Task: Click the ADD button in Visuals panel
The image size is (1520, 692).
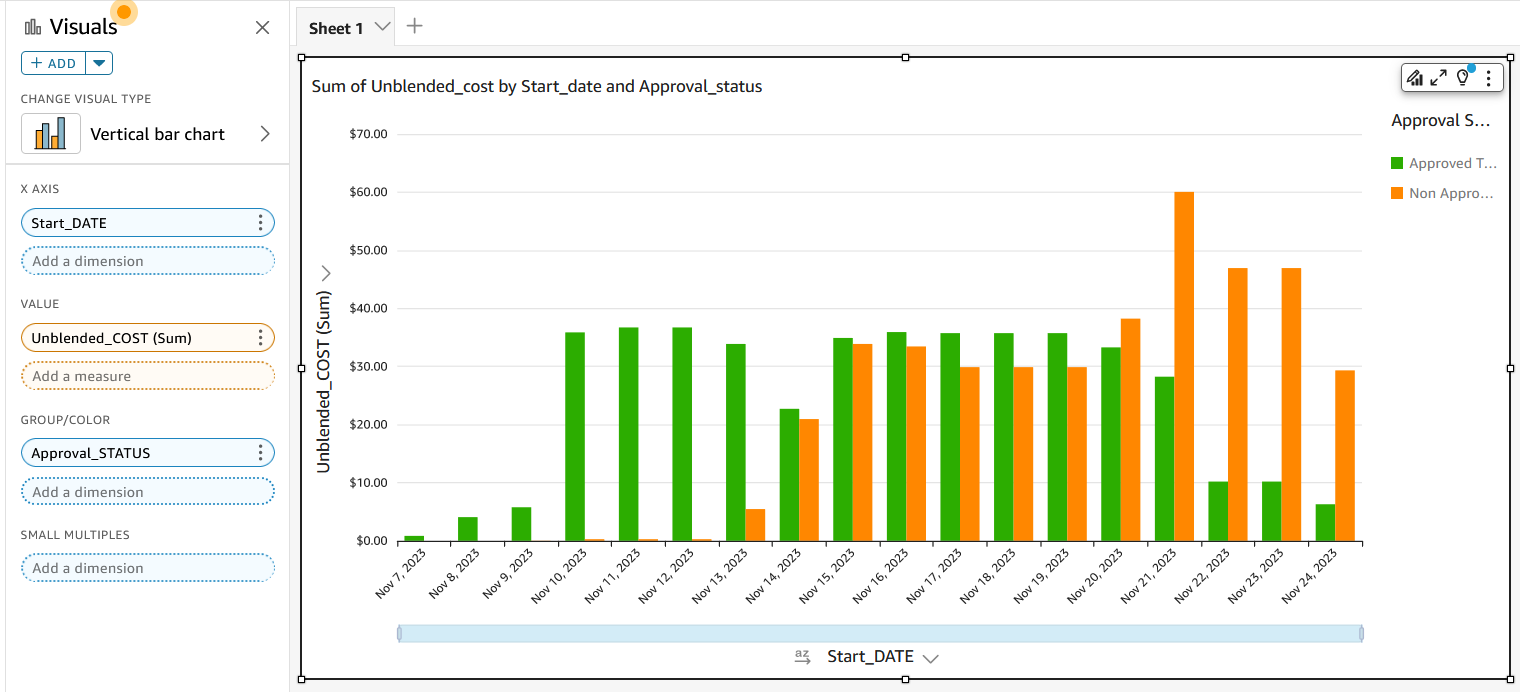Action: (55, 62)
